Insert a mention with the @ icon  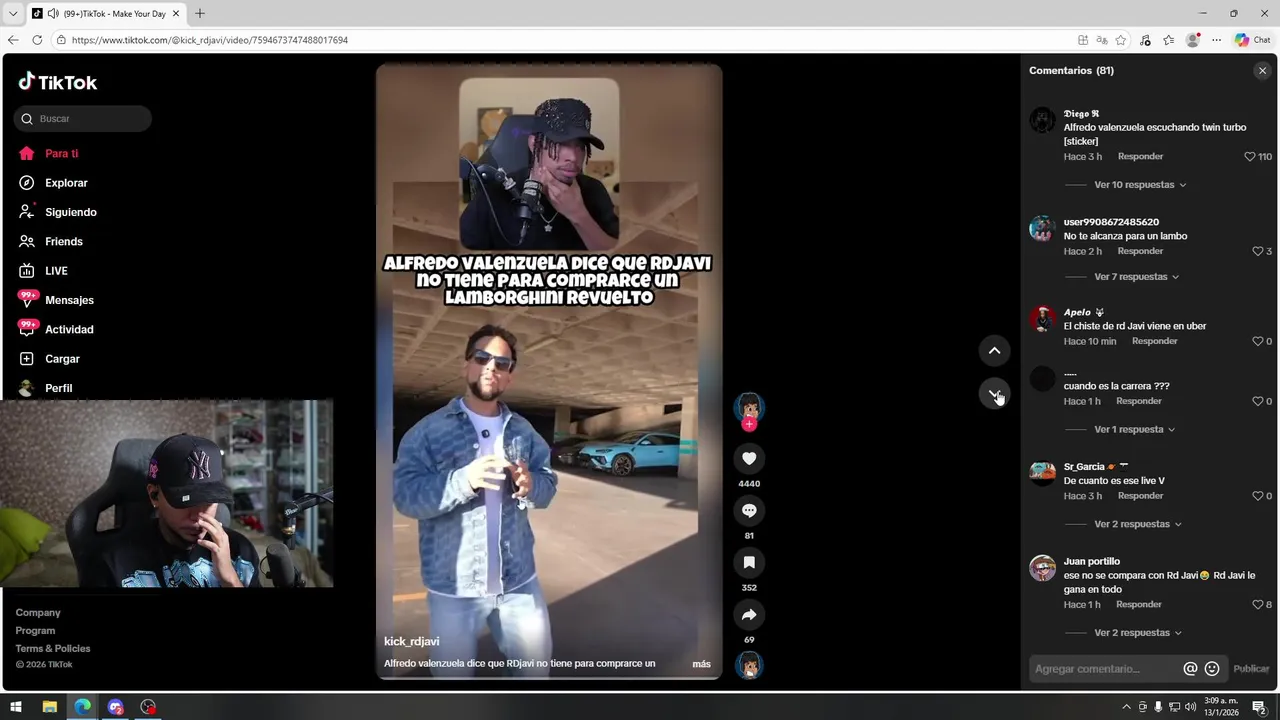click(x=1190, y=669)
